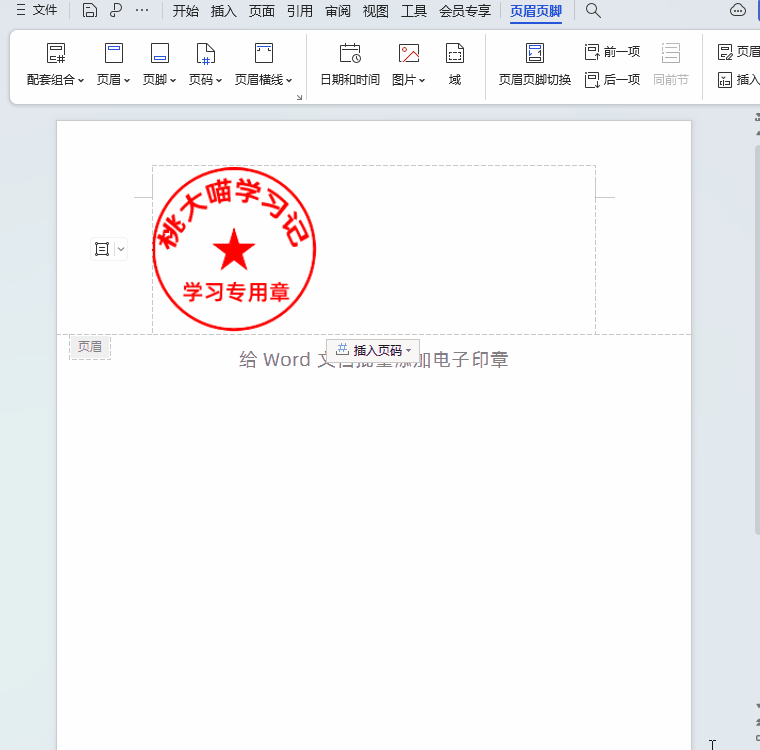Open the more options ellipsis in title bar
Screen dimensions: 760x750
point(142,11)
